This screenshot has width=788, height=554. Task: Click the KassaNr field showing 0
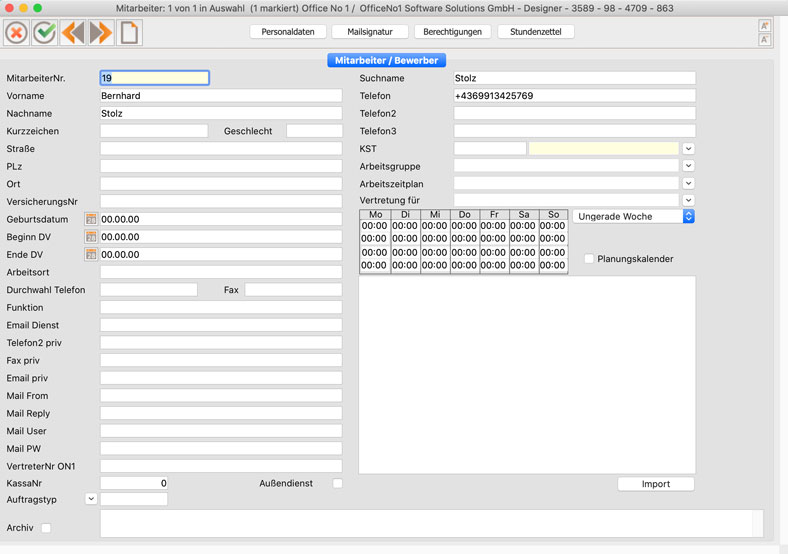click(x=134, y=483)
